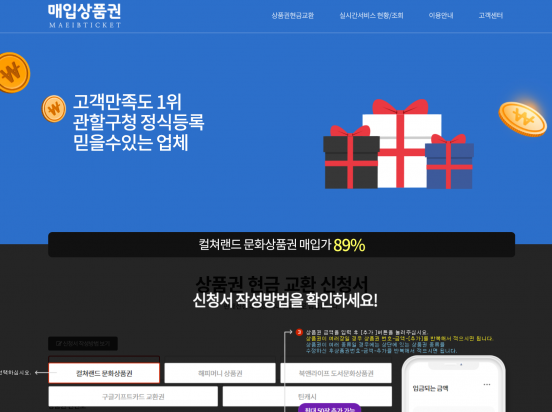Image resolution: width=552 pixels, height=412 pixels.
Task: Open the 고객센터 menu
Action: click(490, 15)
